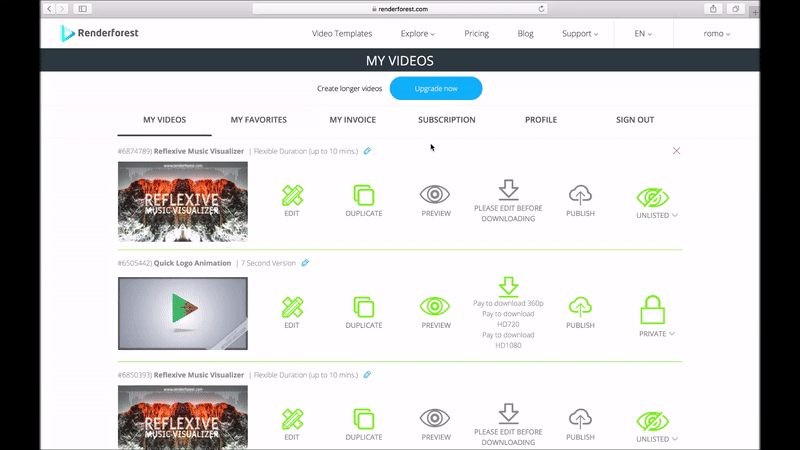800x450 pixels.
Task: Go back in Safari browser
Action: coord(49,9)
